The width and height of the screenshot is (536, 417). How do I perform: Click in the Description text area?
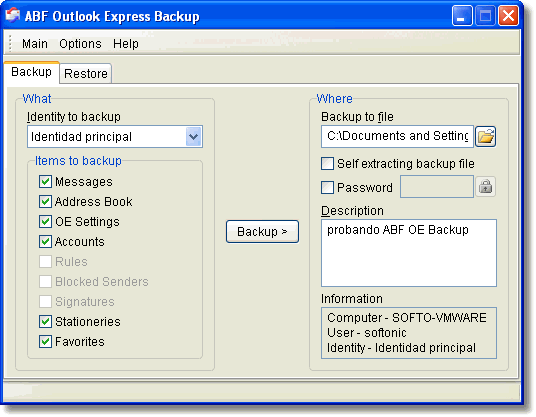pyautogui.click(x=409, y=253)
